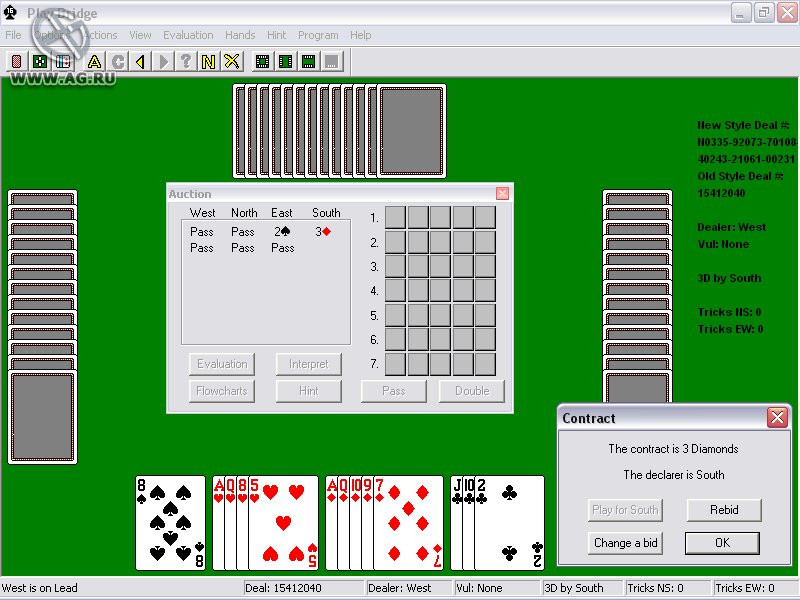
Task: Select the 2 of clubs card
Action: 509,523
